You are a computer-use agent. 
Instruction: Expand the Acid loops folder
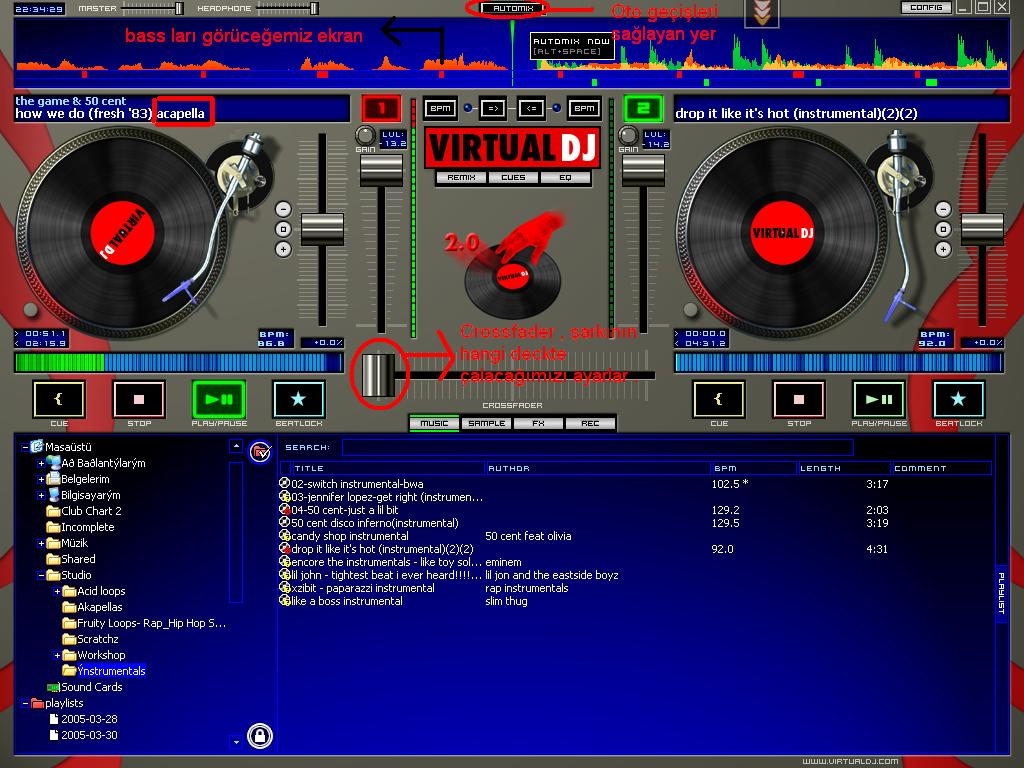tap(57, 591)
